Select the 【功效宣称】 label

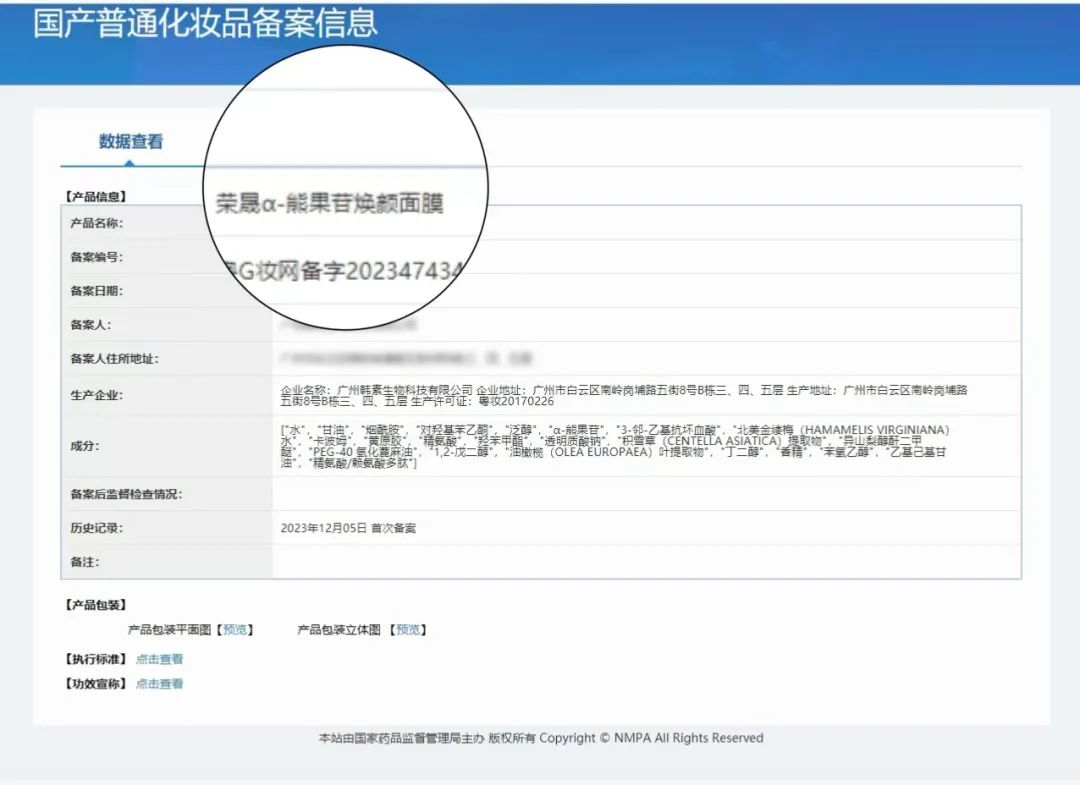point(96,684)
